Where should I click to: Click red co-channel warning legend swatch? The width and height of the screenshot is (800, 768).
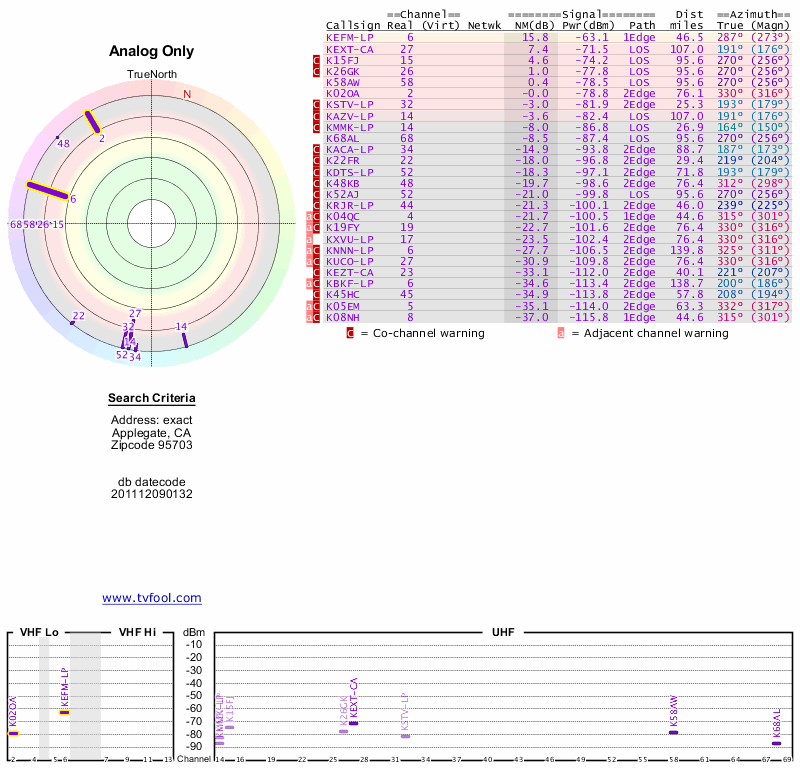[x=350, y=333]
